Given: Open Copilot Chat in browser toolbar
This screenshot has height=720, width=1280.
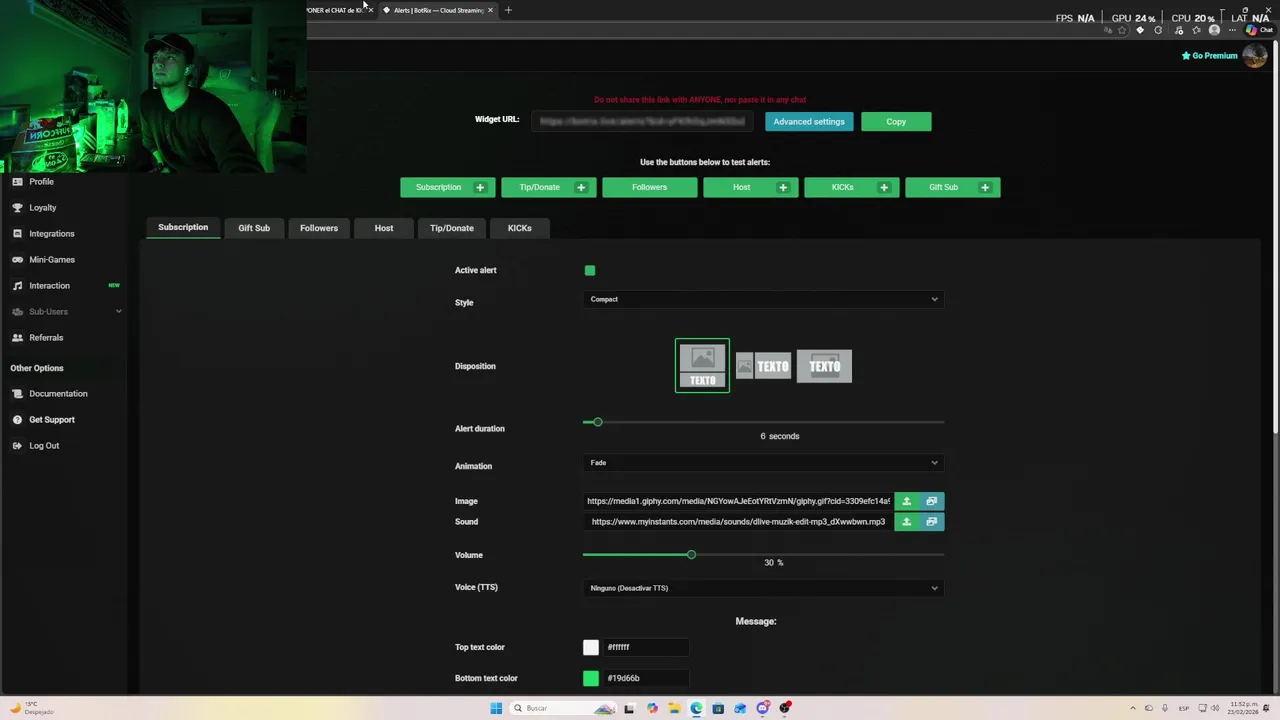Looking at the screenshot, I should 1258,30.
